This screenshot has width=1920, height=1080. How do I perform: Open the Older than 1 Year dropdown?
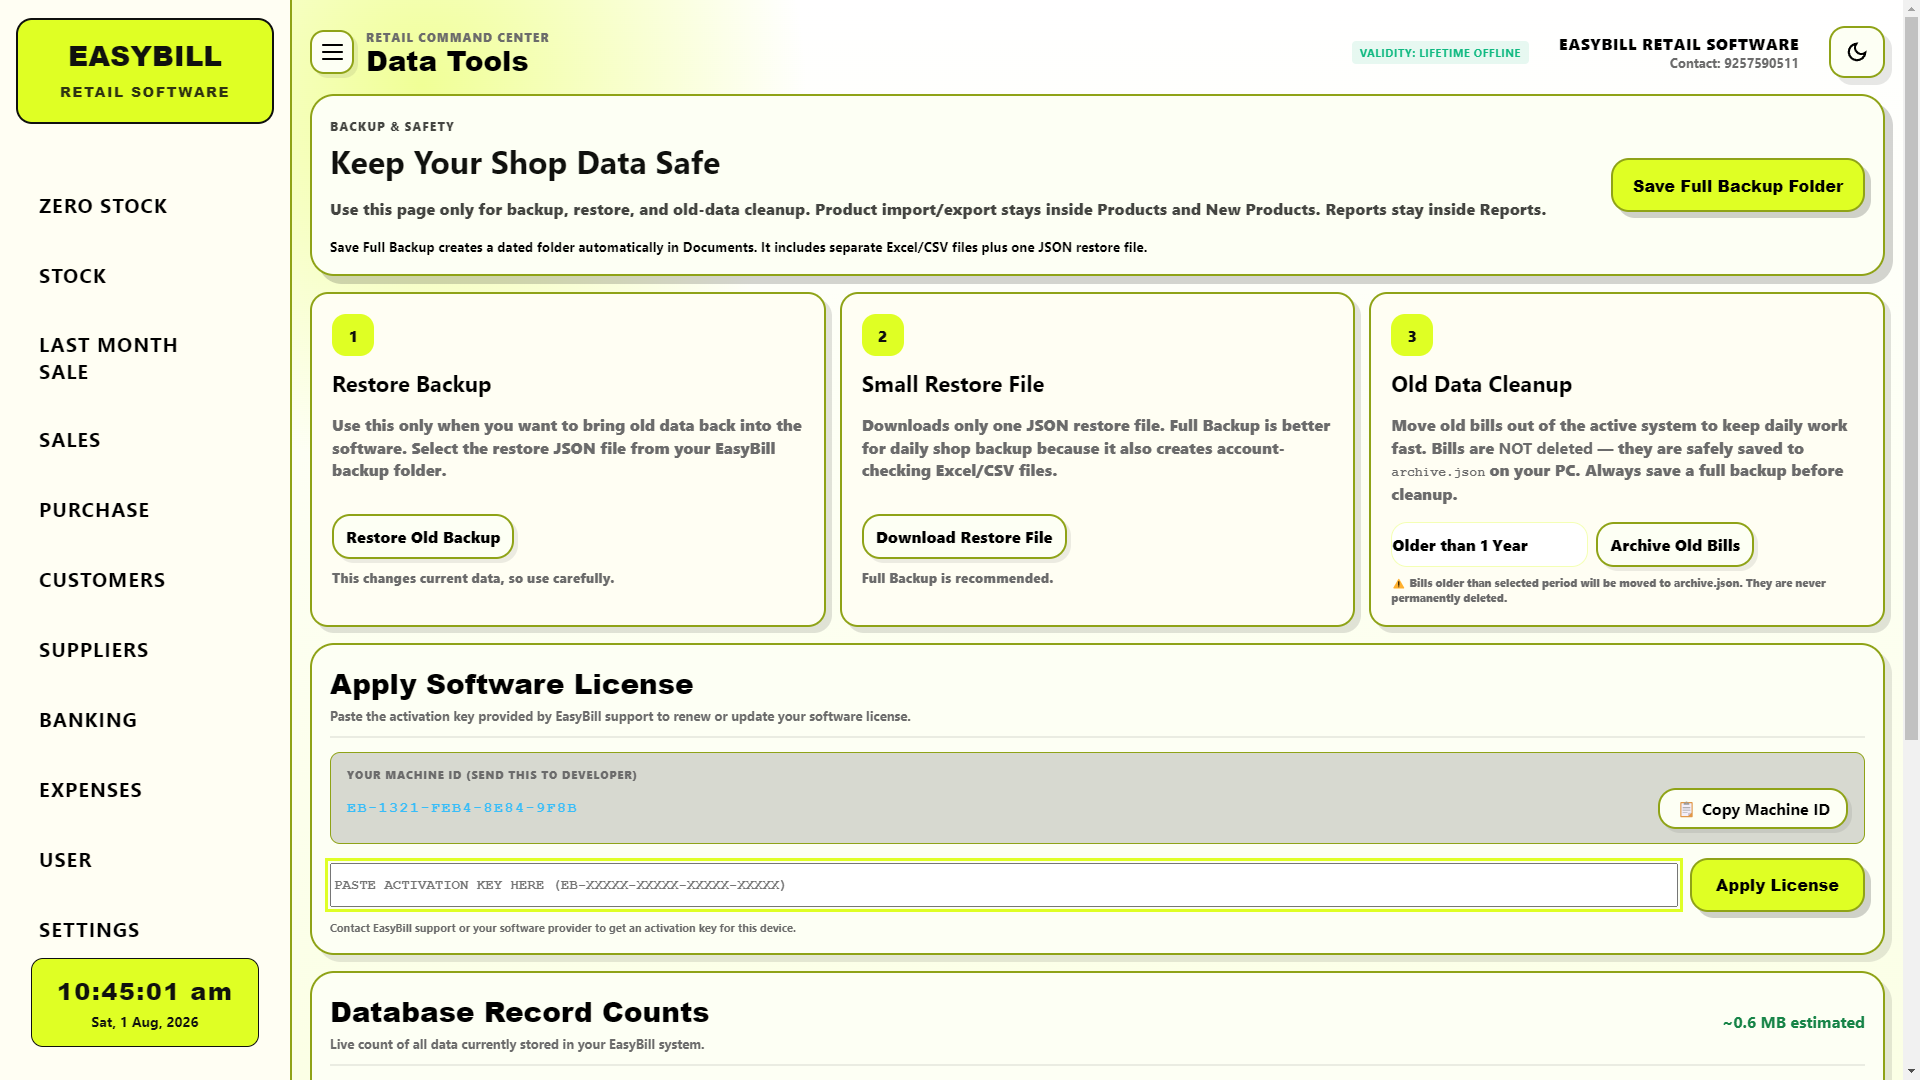coord(1488,545)
